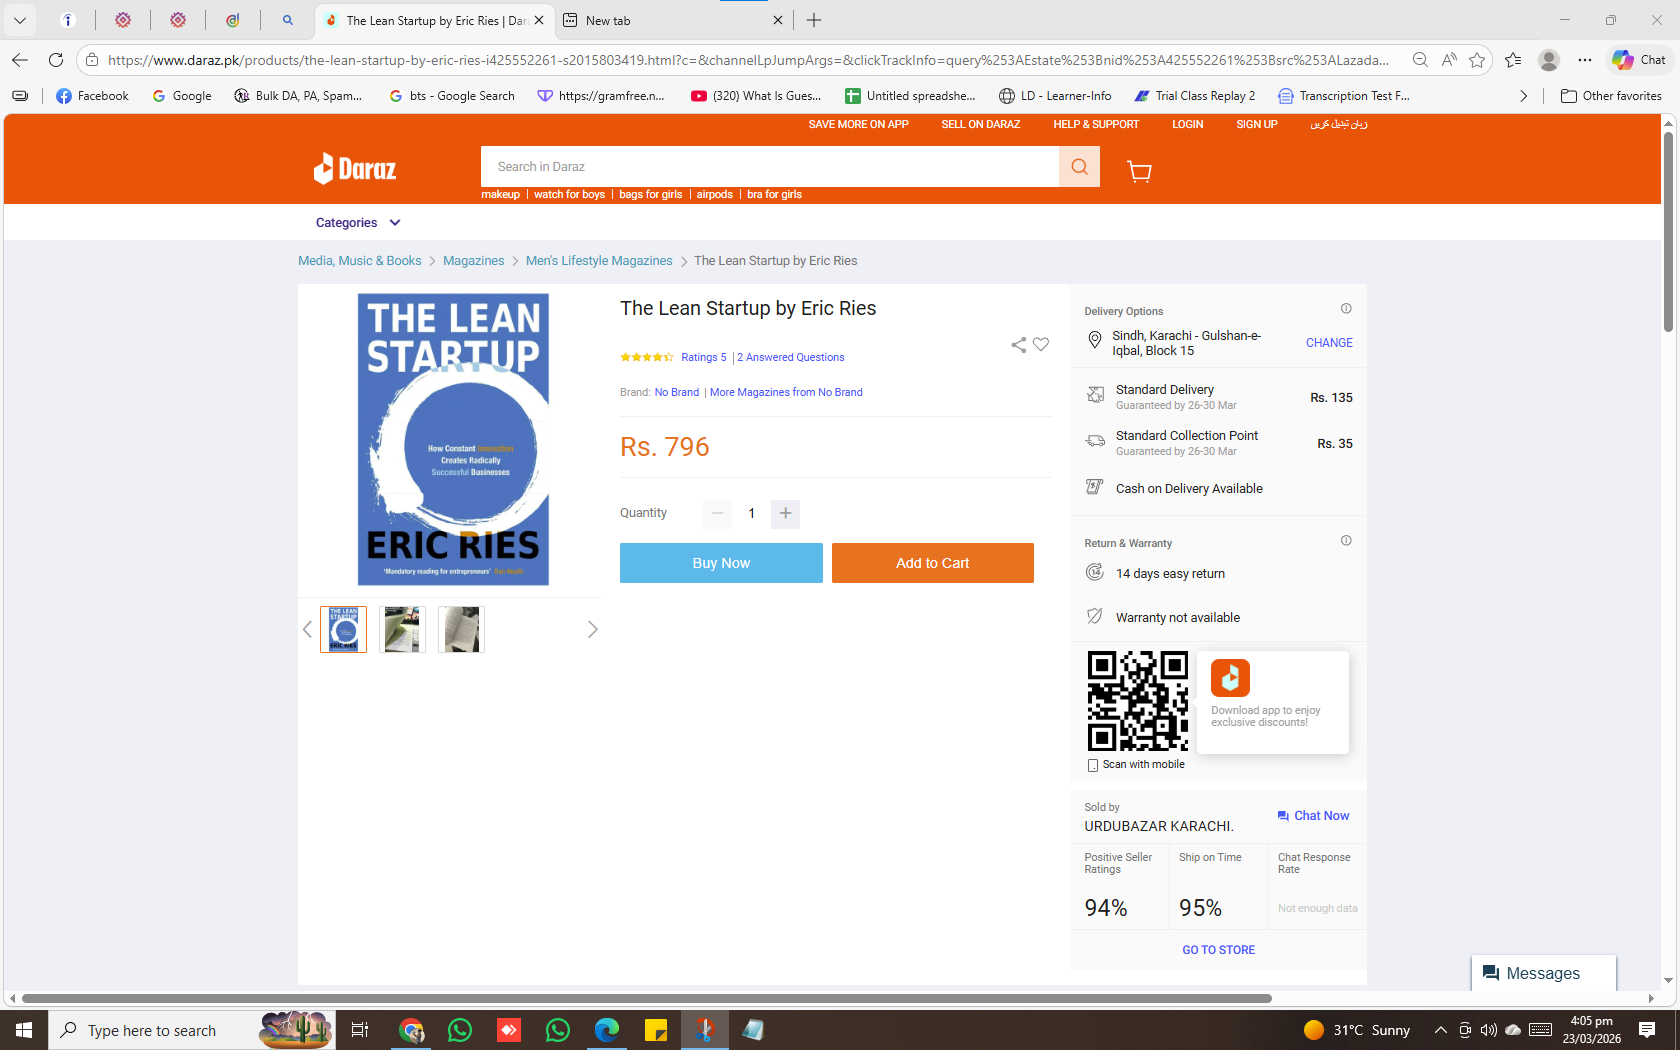
Task: Decrease quantity with minus button
Action: click(x=717, y=513)
